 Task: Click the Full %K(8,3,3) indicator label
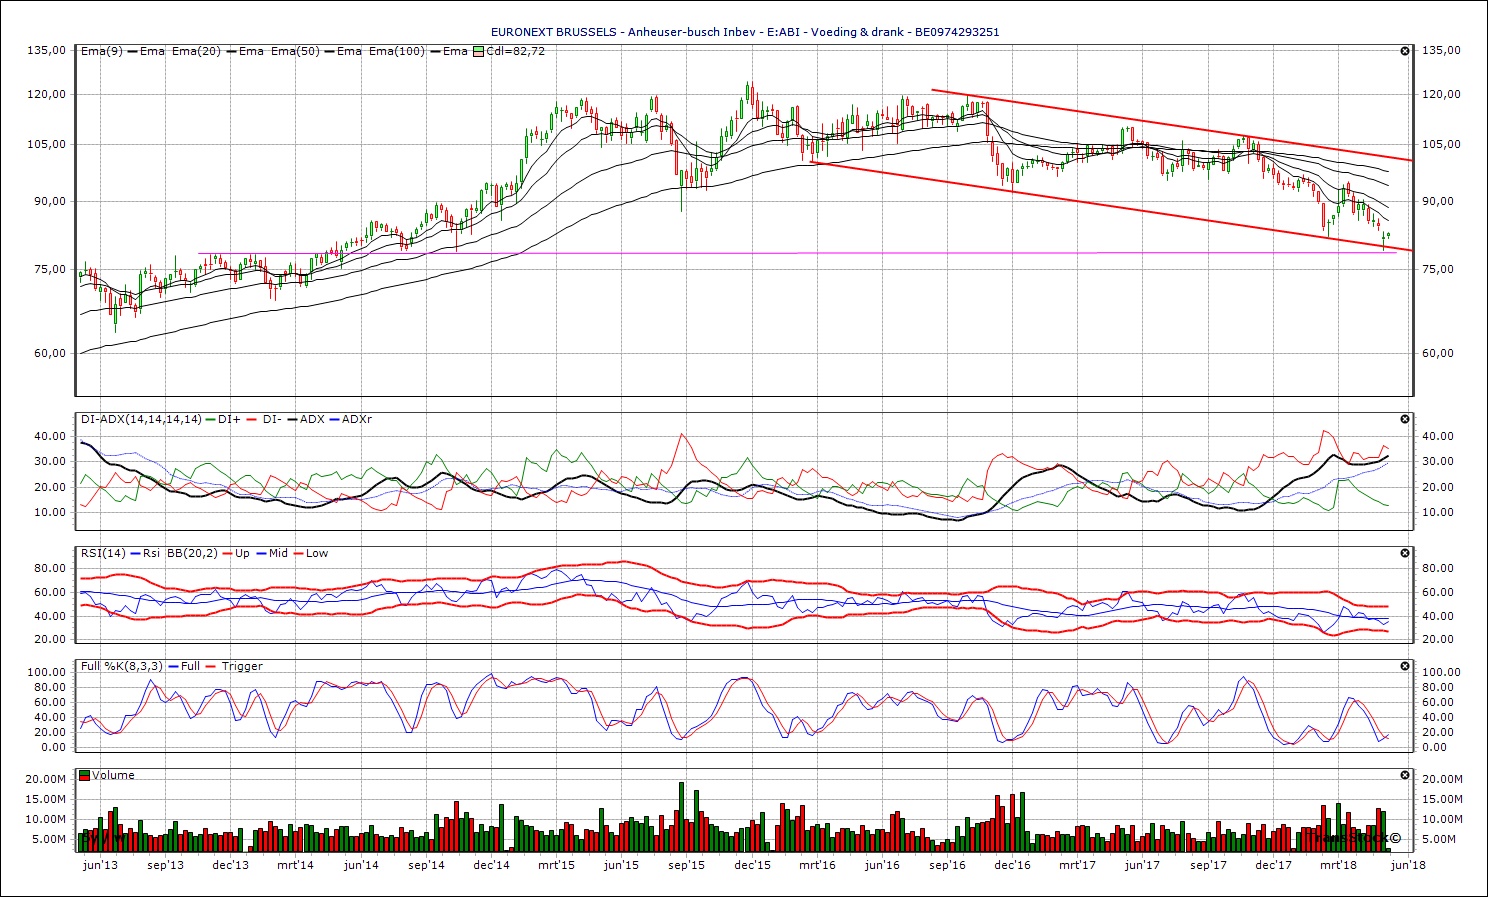[122, 666]
